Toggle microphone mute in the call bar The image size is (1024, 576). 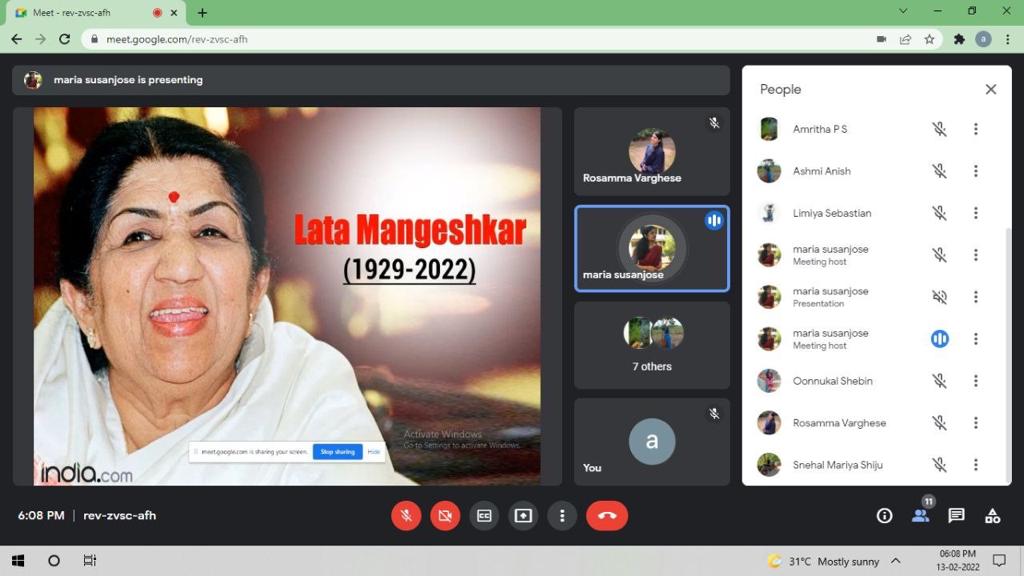coord(406,516)
